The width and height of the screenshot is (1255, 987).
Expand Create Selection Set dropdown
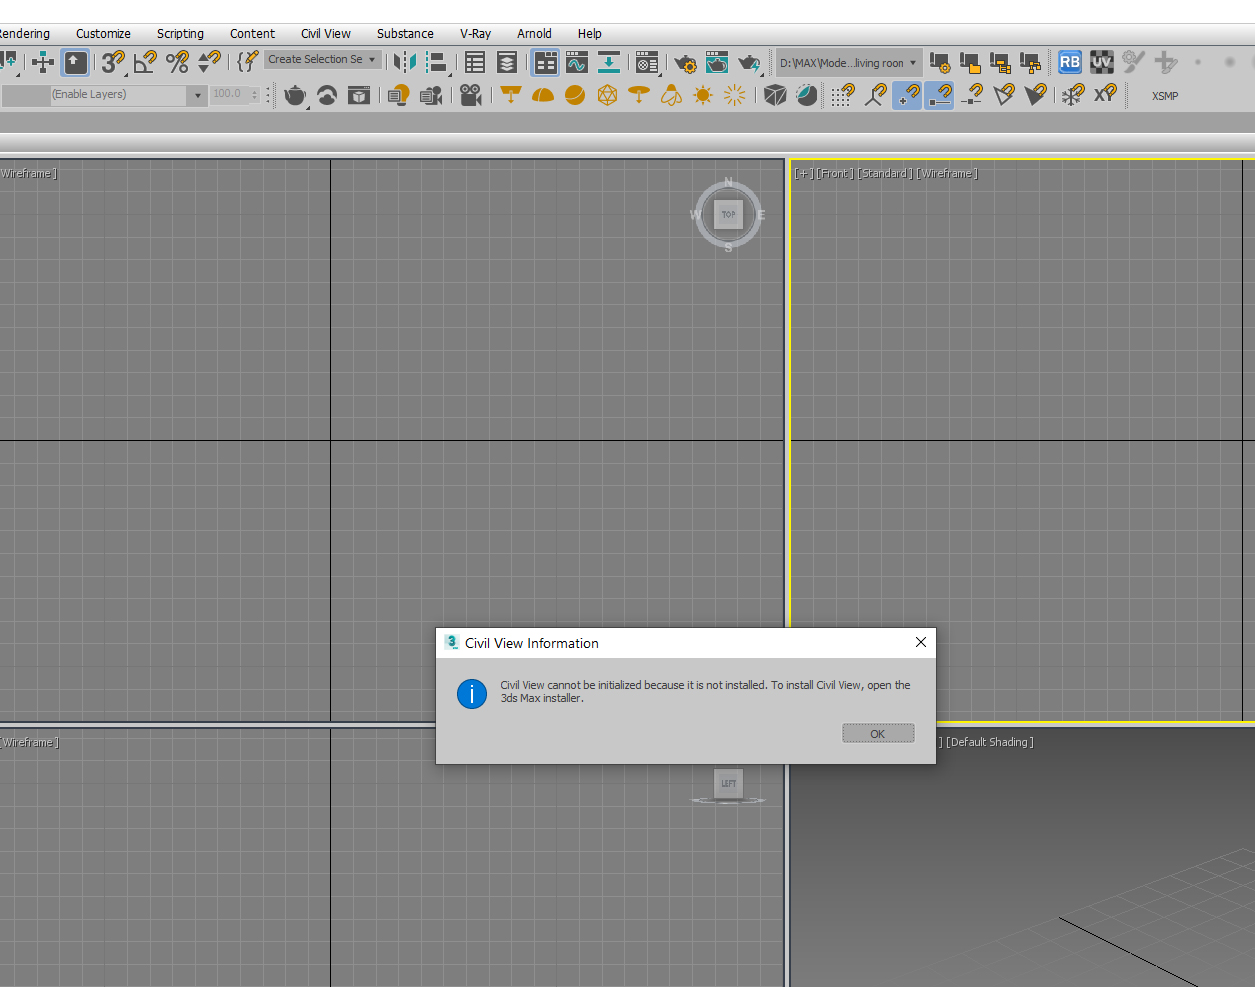pos(372,60)
